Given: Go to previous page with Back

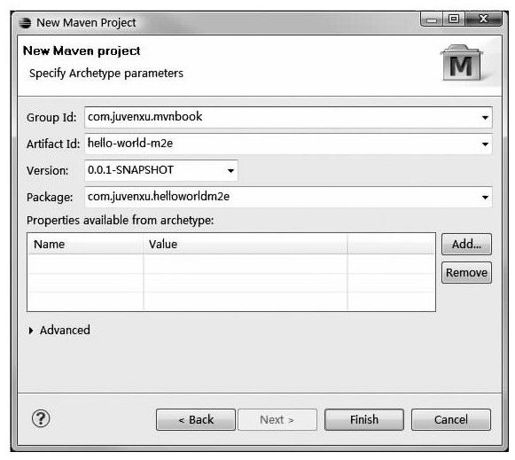Looking at the screenshot, I should (196, 420).
